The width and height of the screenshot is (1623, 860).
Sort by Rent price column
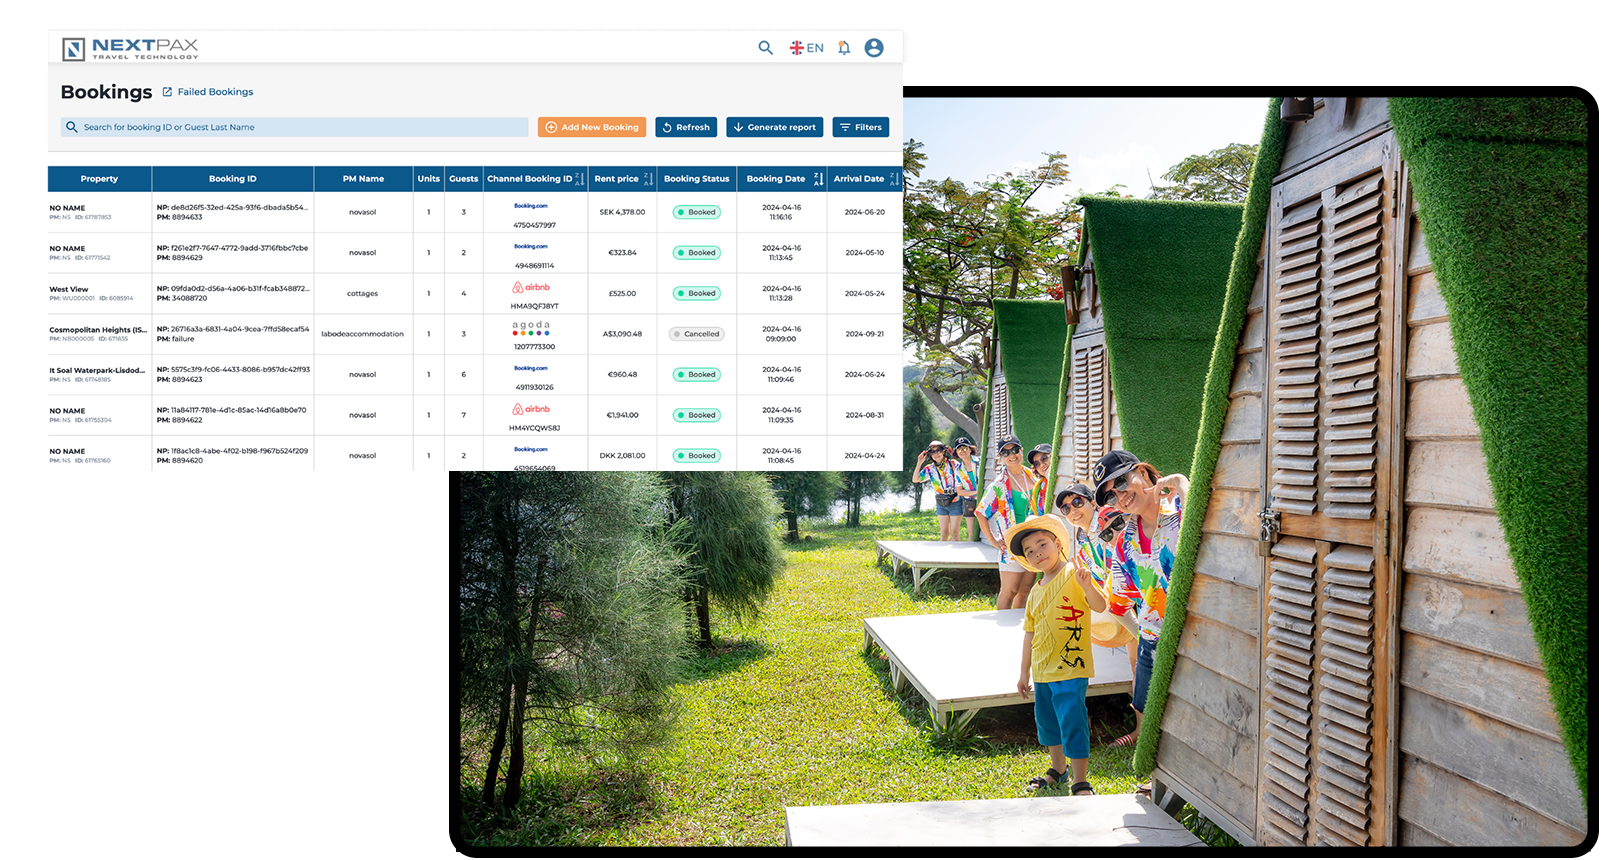coord(647,179)
